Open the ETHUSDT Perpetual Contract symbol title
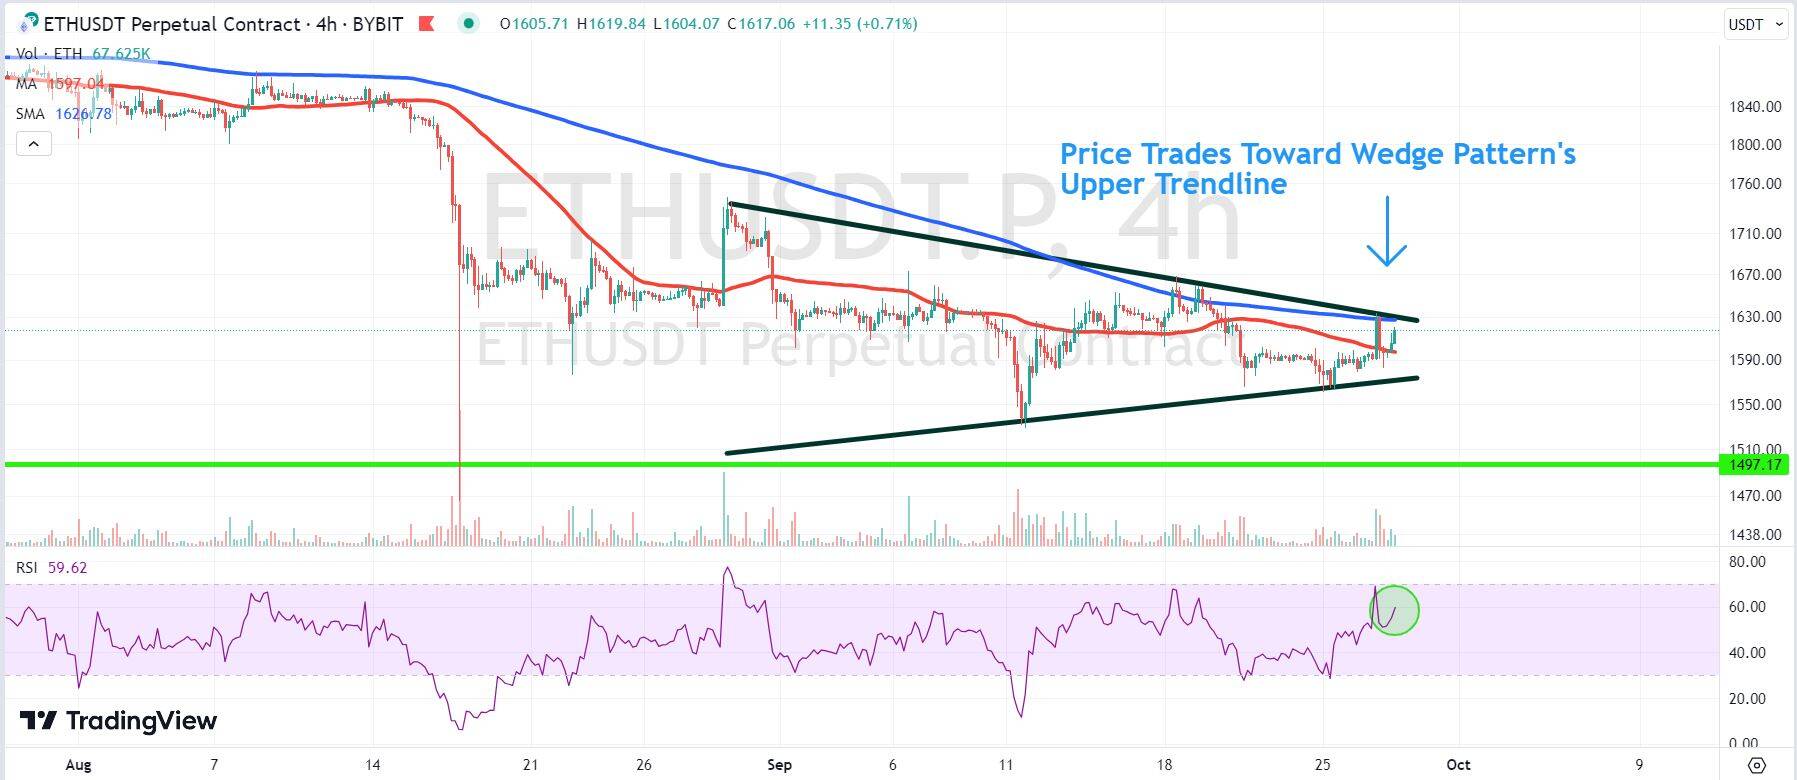 coord(223,23)
